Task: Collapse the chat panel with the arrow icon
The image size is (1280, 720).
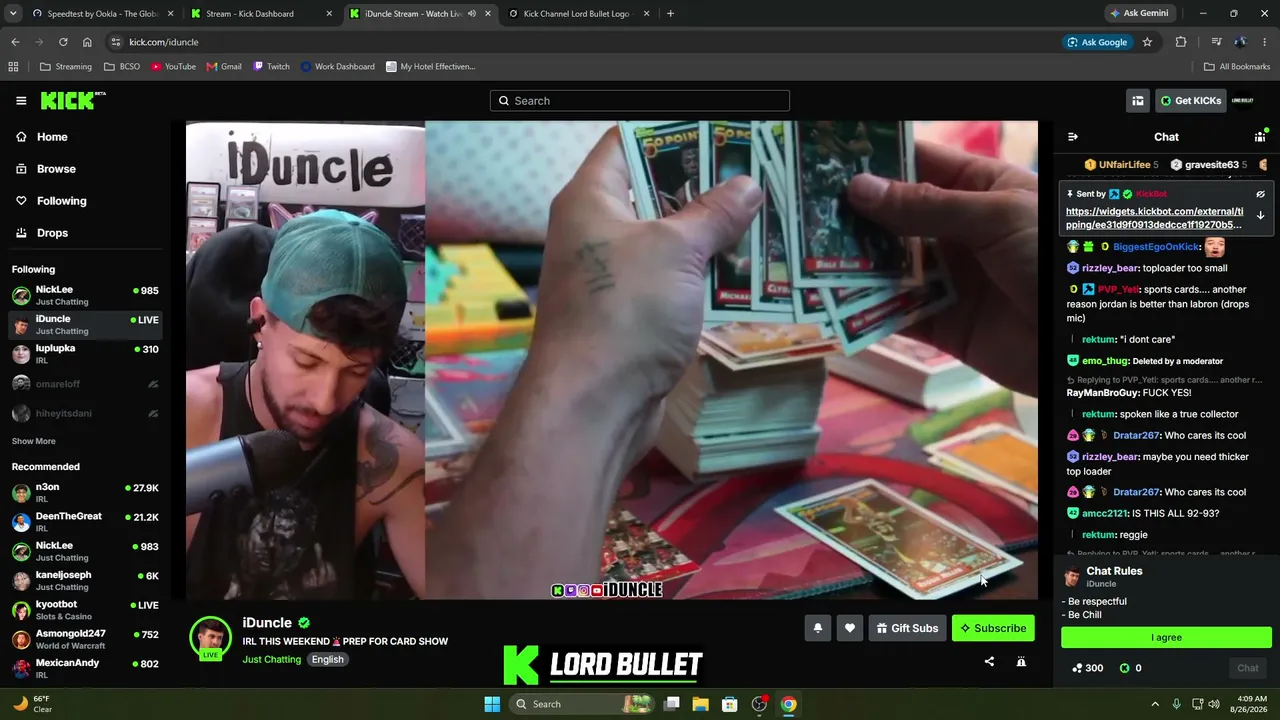Action: (x=1073, y=137)
